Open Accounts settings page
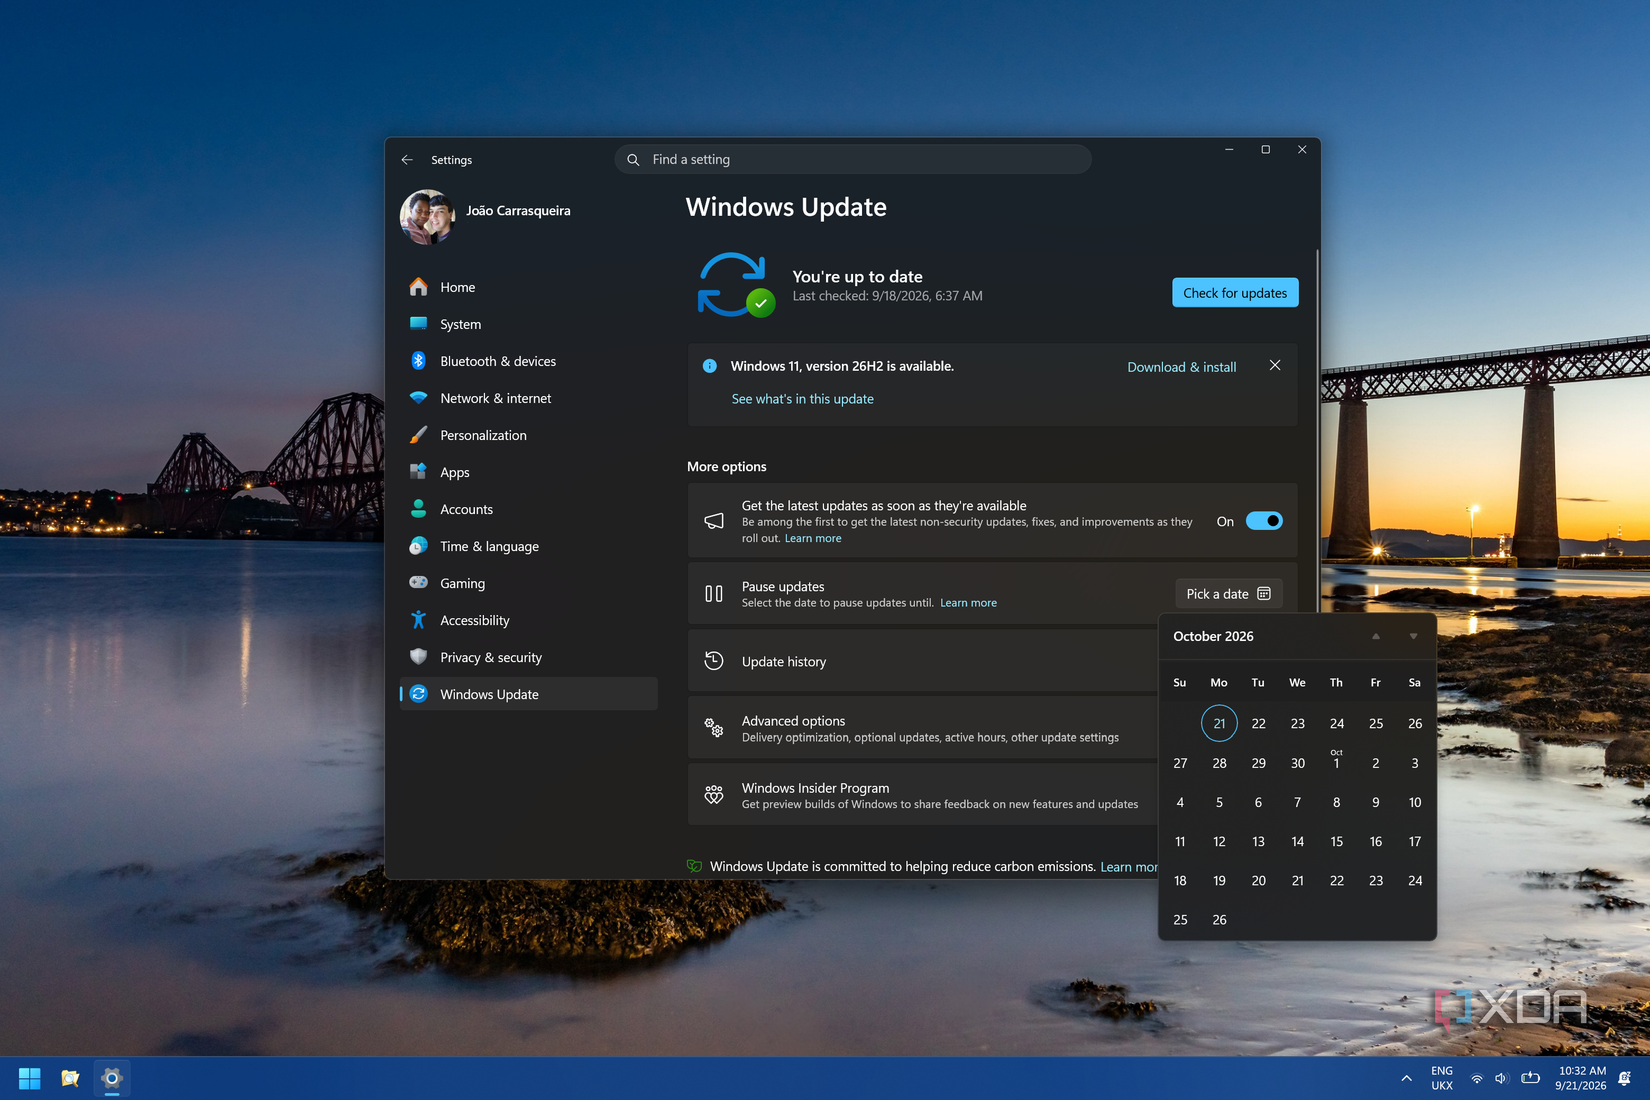The image size is (1650, 1100). click(528, 509)
